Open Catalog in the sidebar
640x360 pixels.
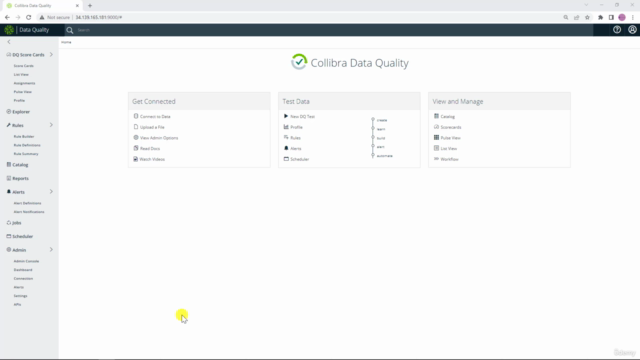pos(18,165)
